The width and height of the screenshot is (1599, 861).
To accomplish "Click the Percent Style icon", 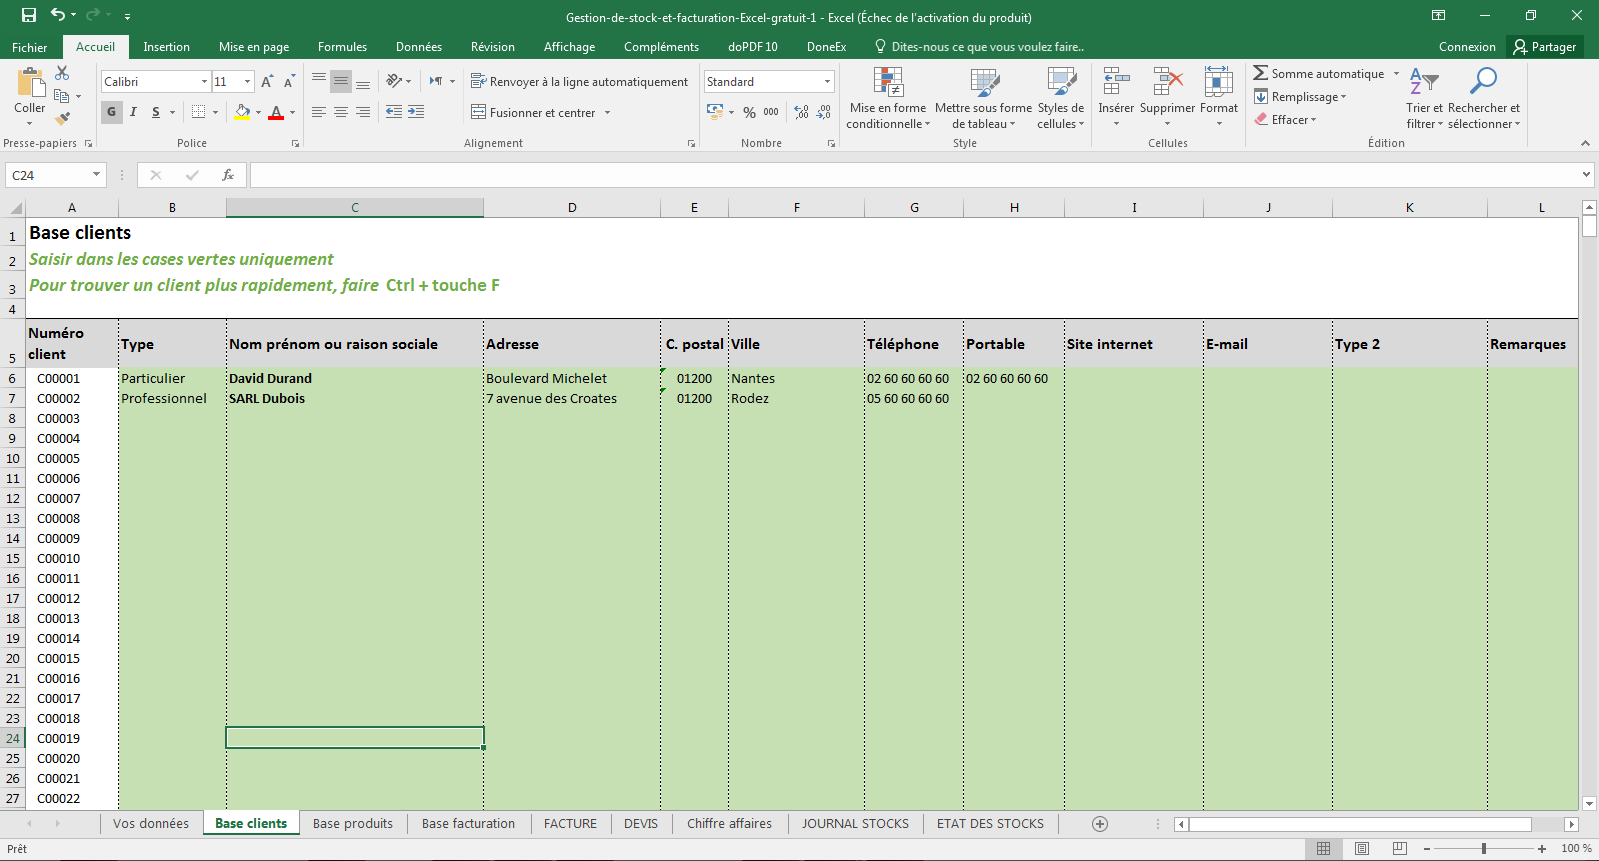I will 749,112.
